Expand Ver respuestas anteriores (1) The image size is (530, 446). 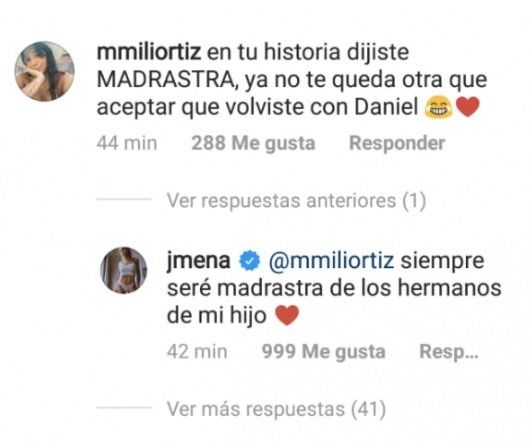click(296, 201)
